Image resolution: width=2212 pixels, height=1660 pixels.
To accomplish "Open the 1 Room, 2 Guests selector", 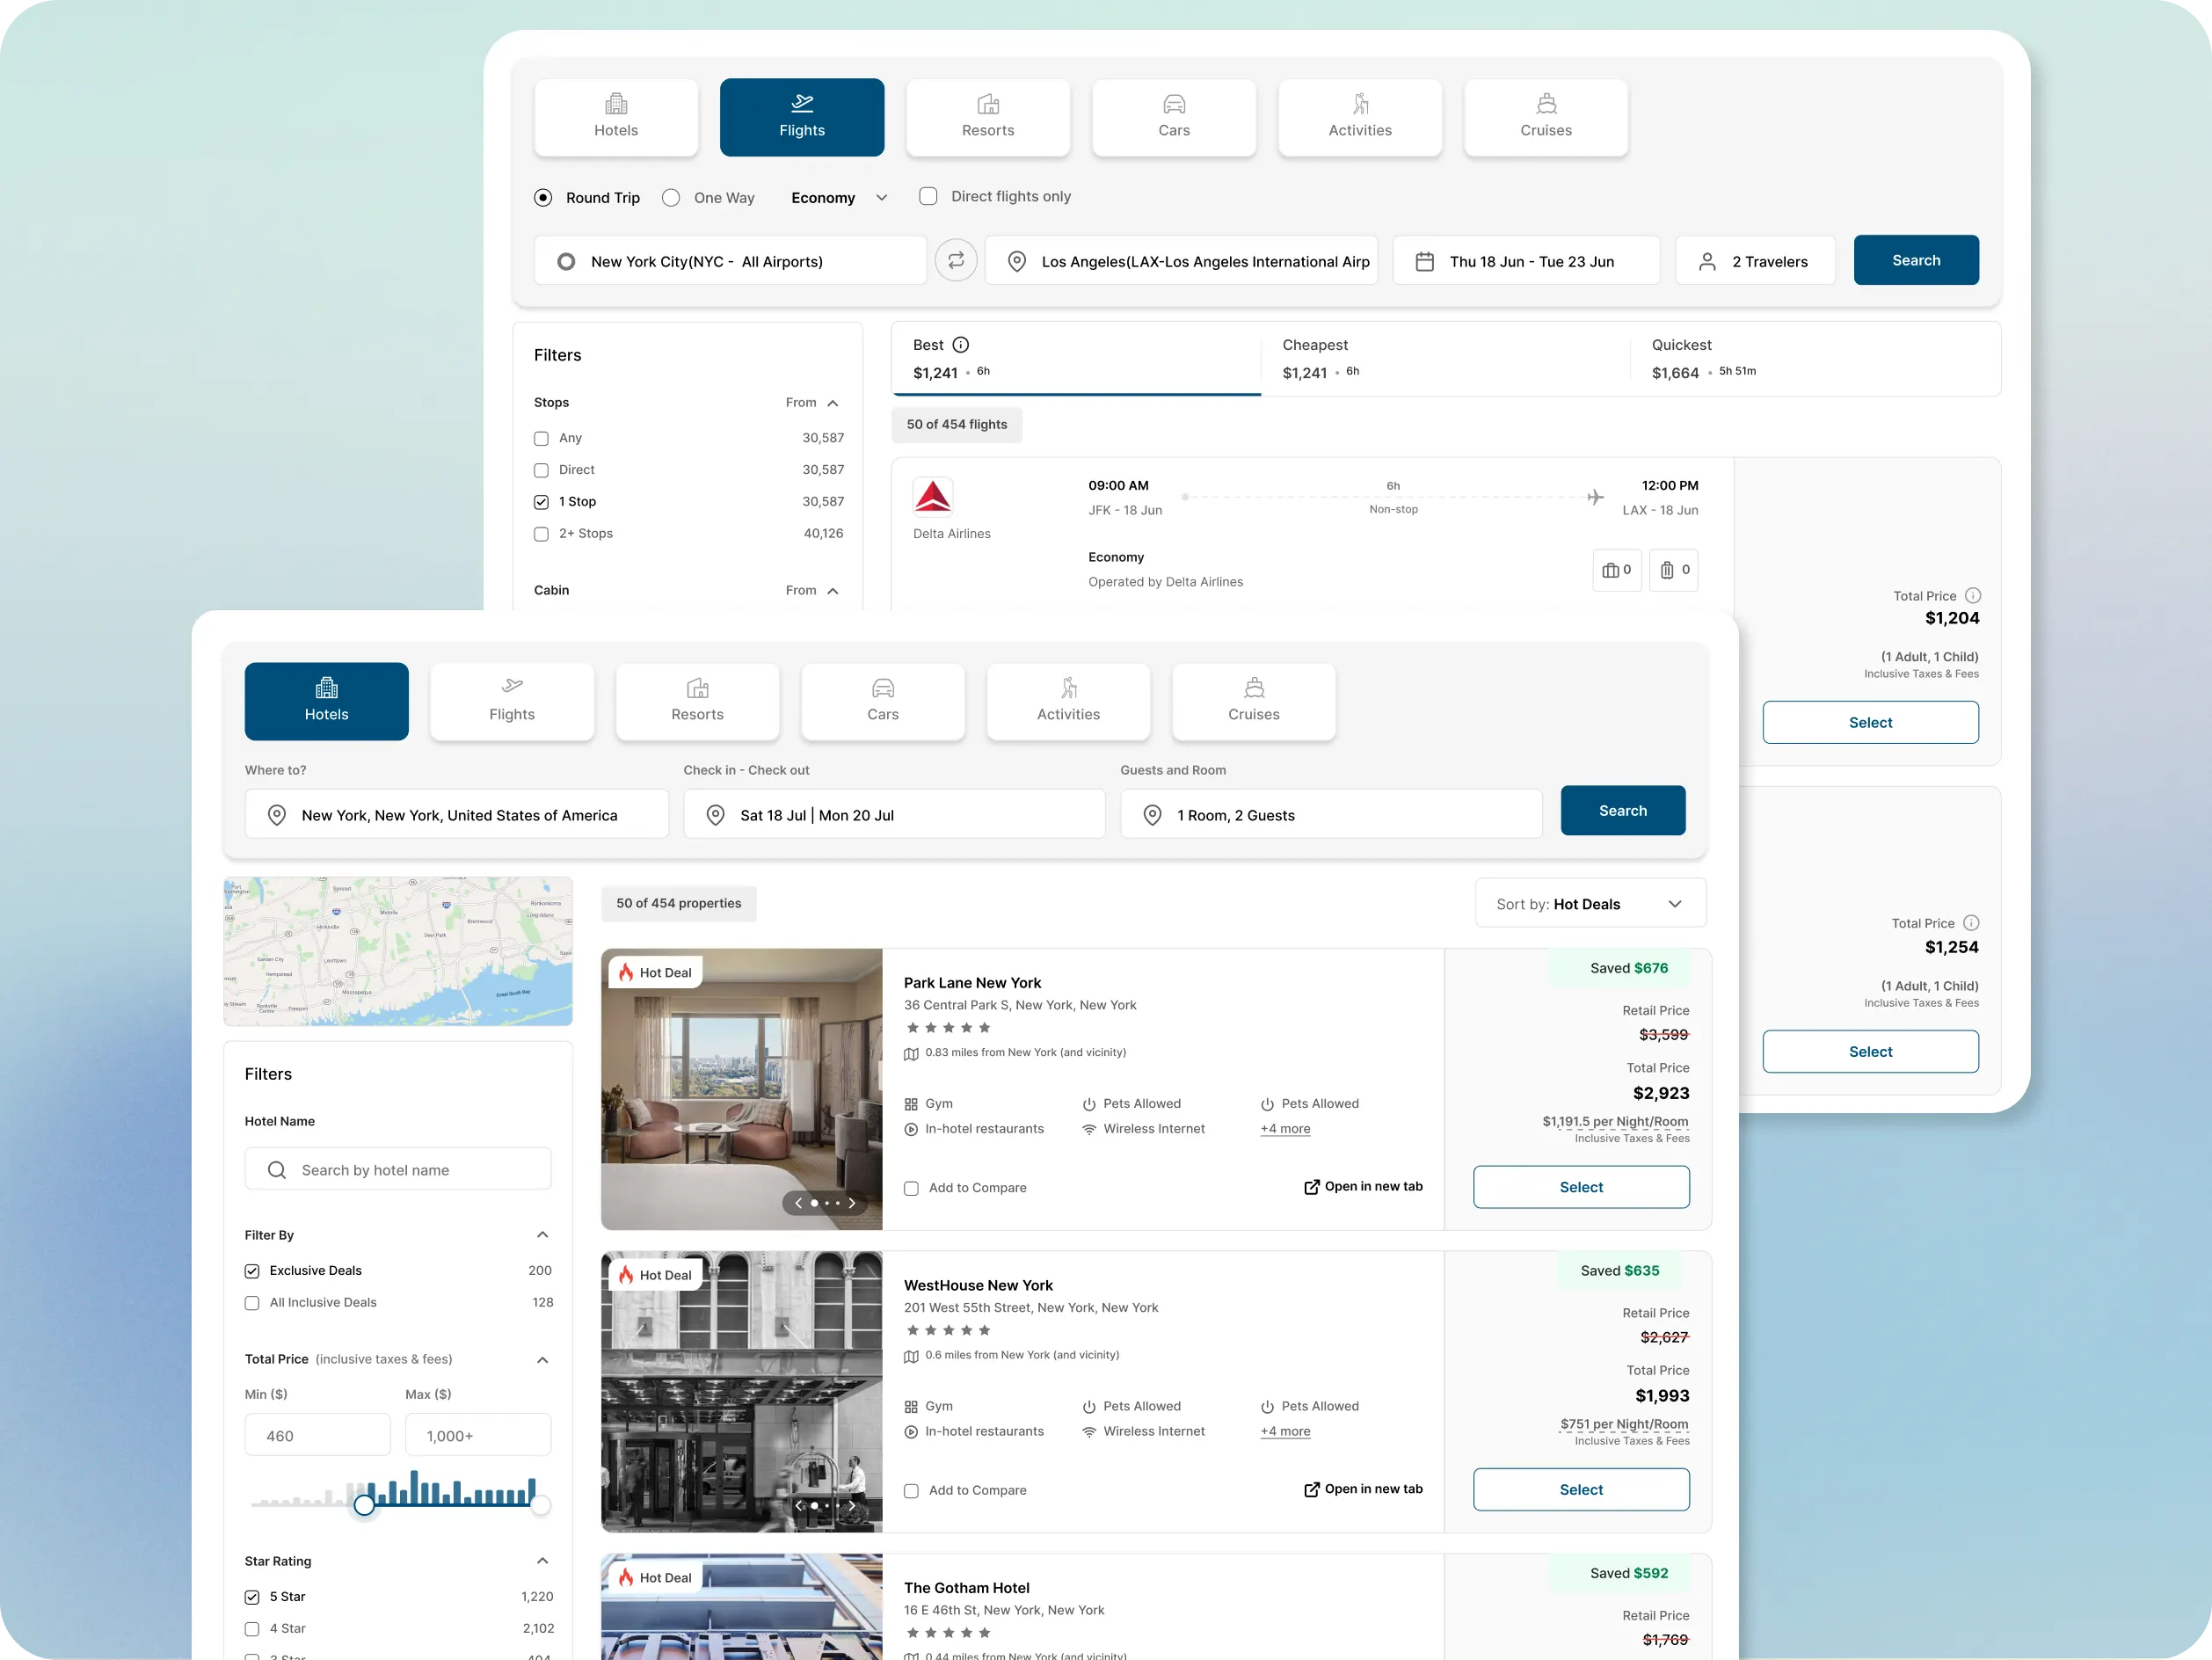I will (x=1331, y=815).
